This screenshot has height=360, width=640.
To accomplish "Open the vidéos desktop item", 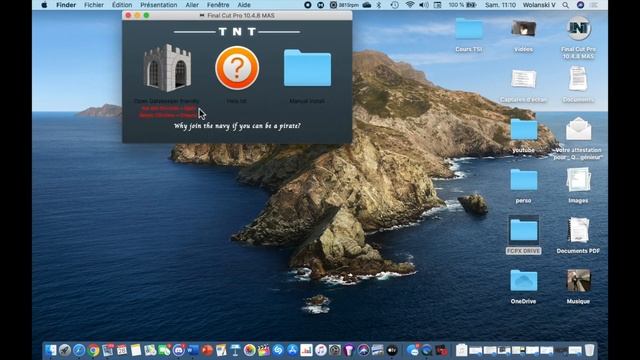I will (523, 29).
